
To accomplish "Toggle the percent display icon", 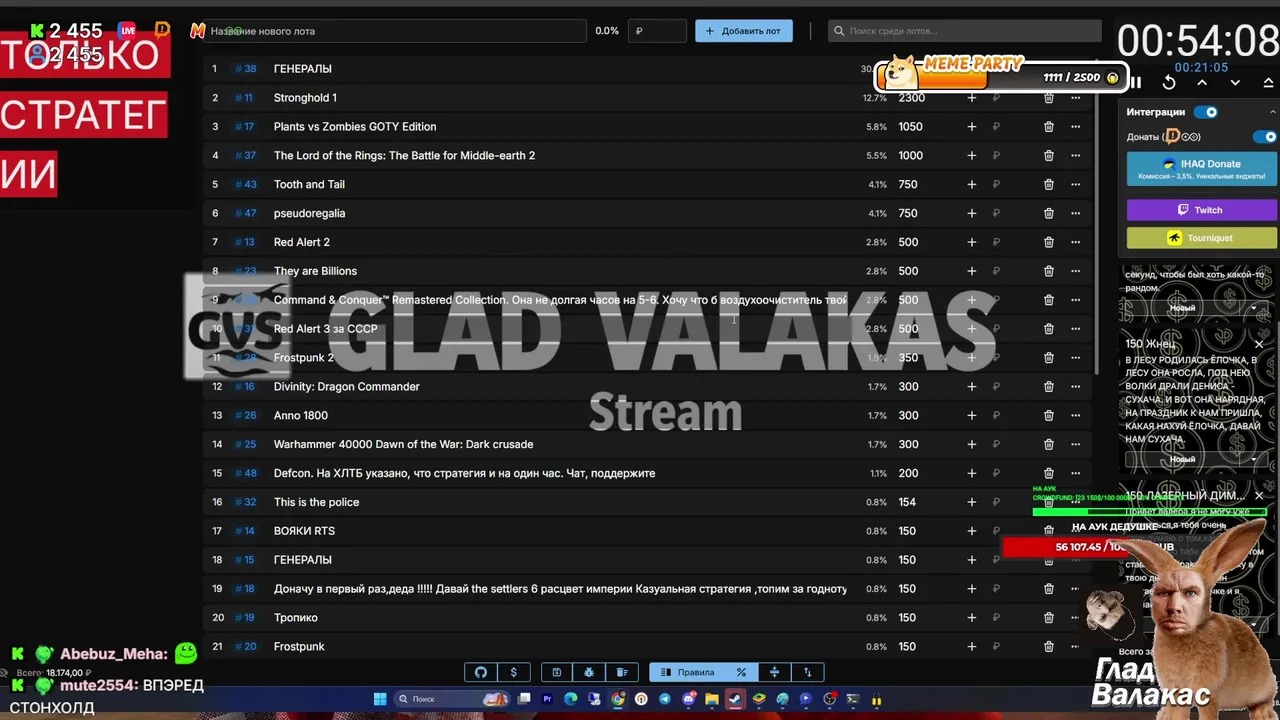I will 741,672.
